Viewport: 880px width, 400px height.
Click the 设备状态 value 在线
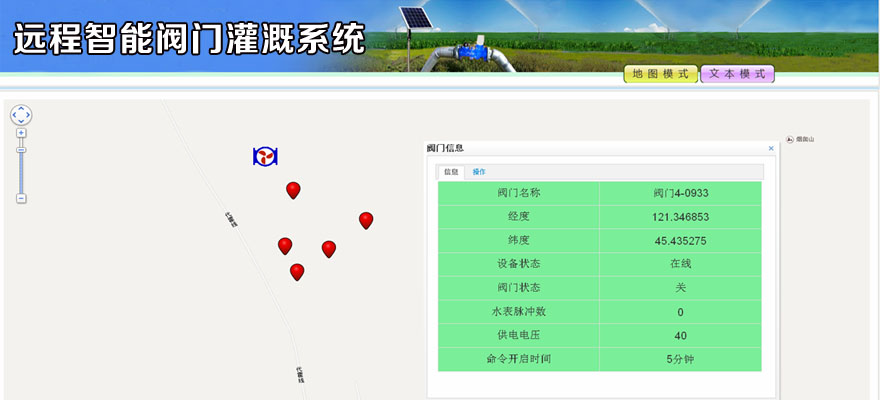point(680,264)
